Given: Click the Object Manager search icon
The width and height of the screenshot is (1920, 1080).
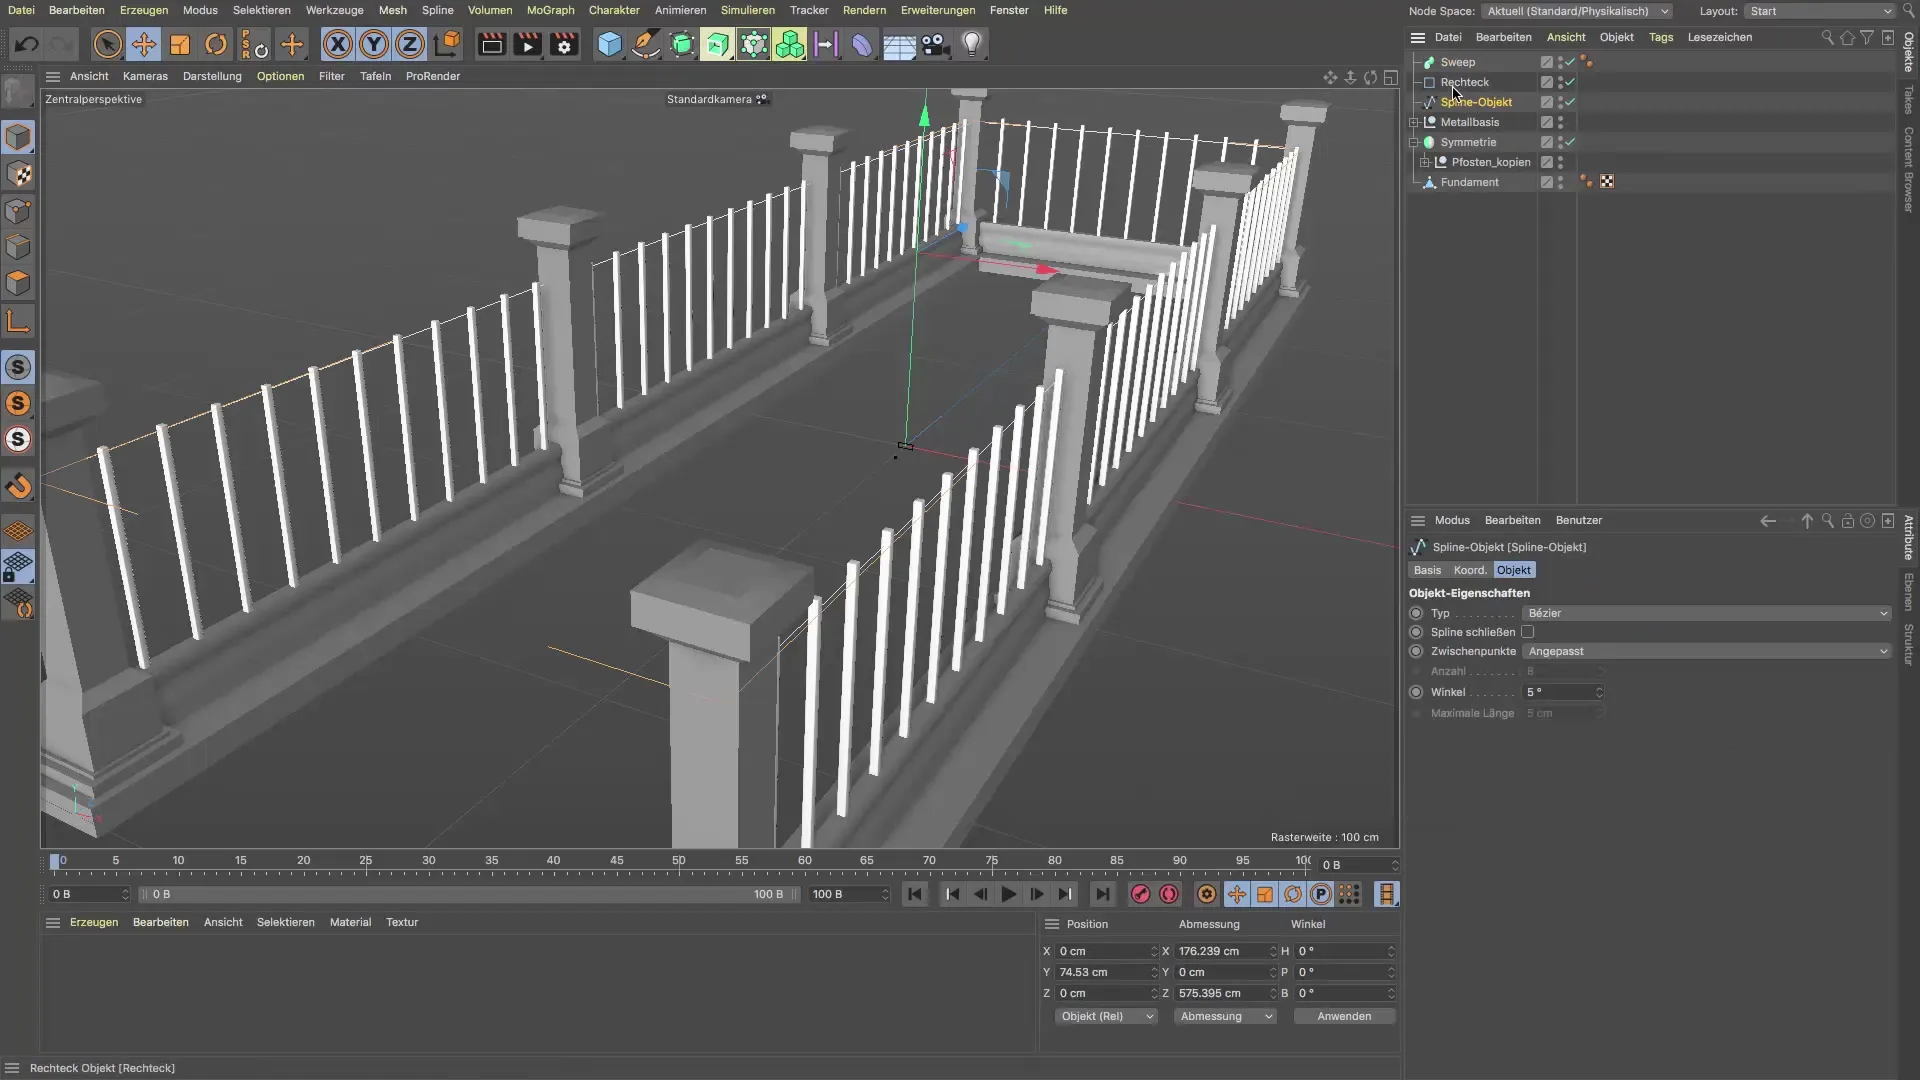Looking at the screenshot, I should tap(1827, 37).
